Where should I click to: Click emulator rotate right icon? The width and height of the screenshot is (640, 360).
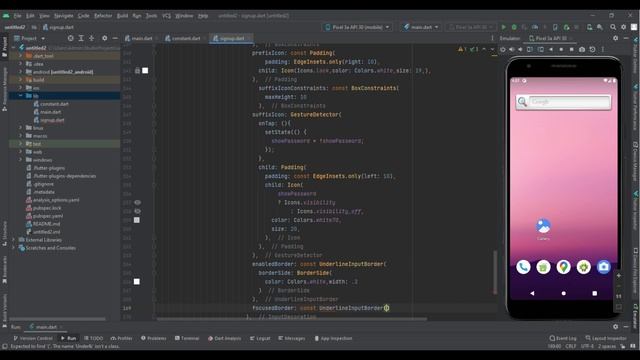[540, 49]
